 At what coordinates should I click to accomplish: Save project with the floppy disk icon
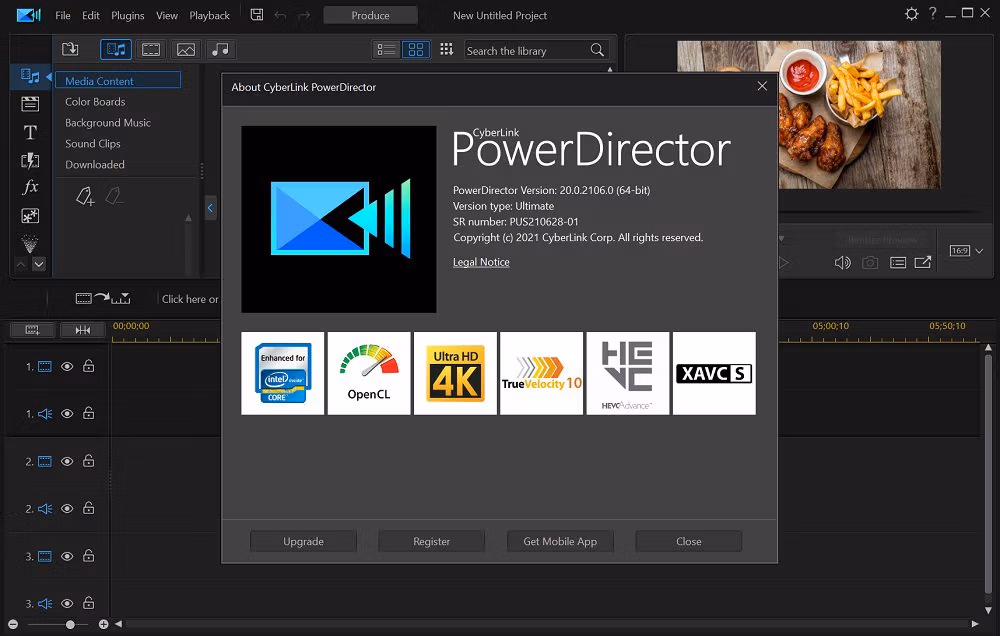257,15
